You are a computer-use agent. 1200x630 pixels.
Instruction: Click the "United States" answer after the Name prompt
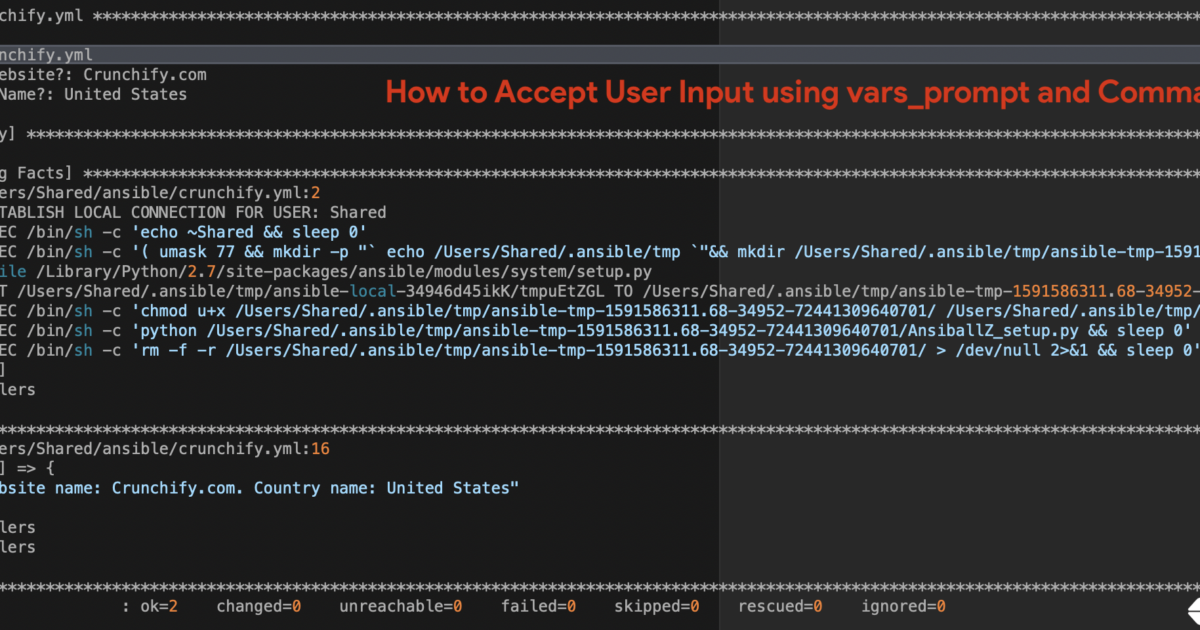pos(125,94)
